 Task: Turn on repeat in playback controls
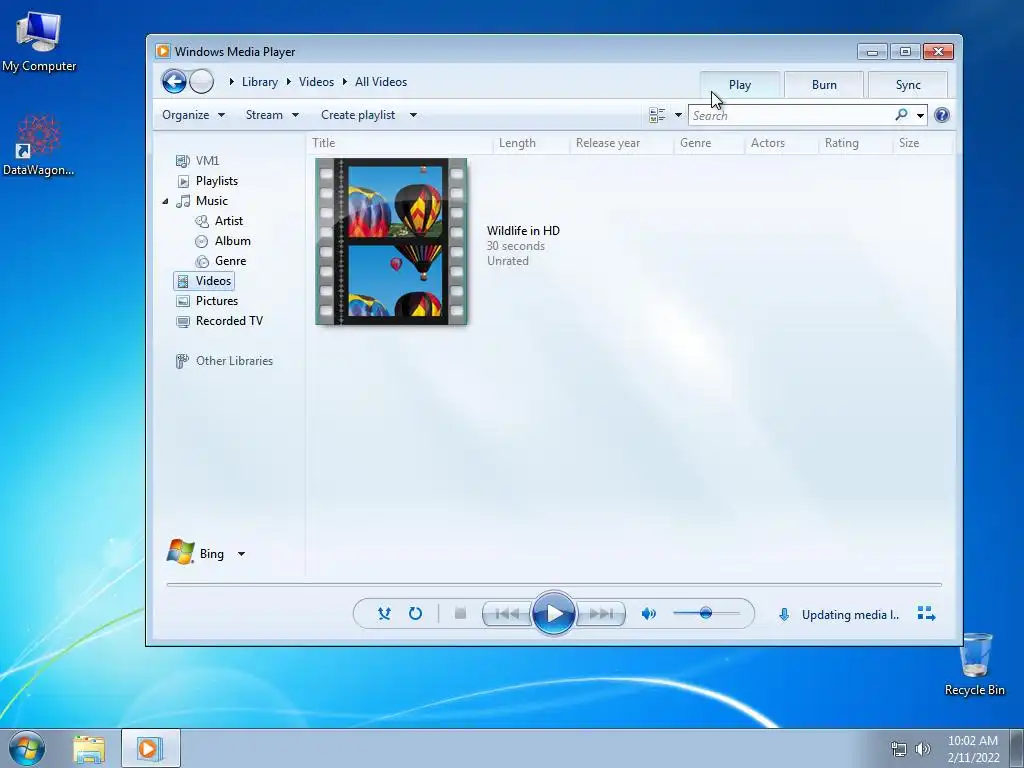(x=415, y=614)
